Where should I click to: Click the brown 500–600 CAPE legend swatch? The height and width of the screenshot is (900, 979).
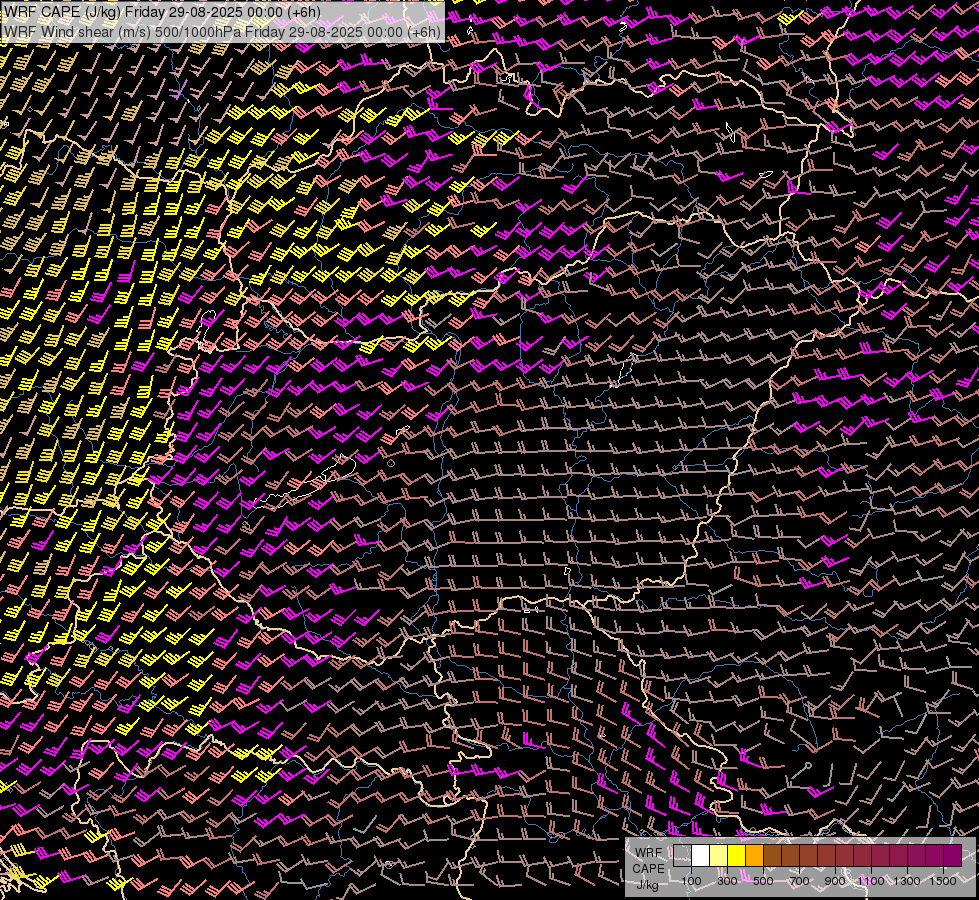click(772, 855)
